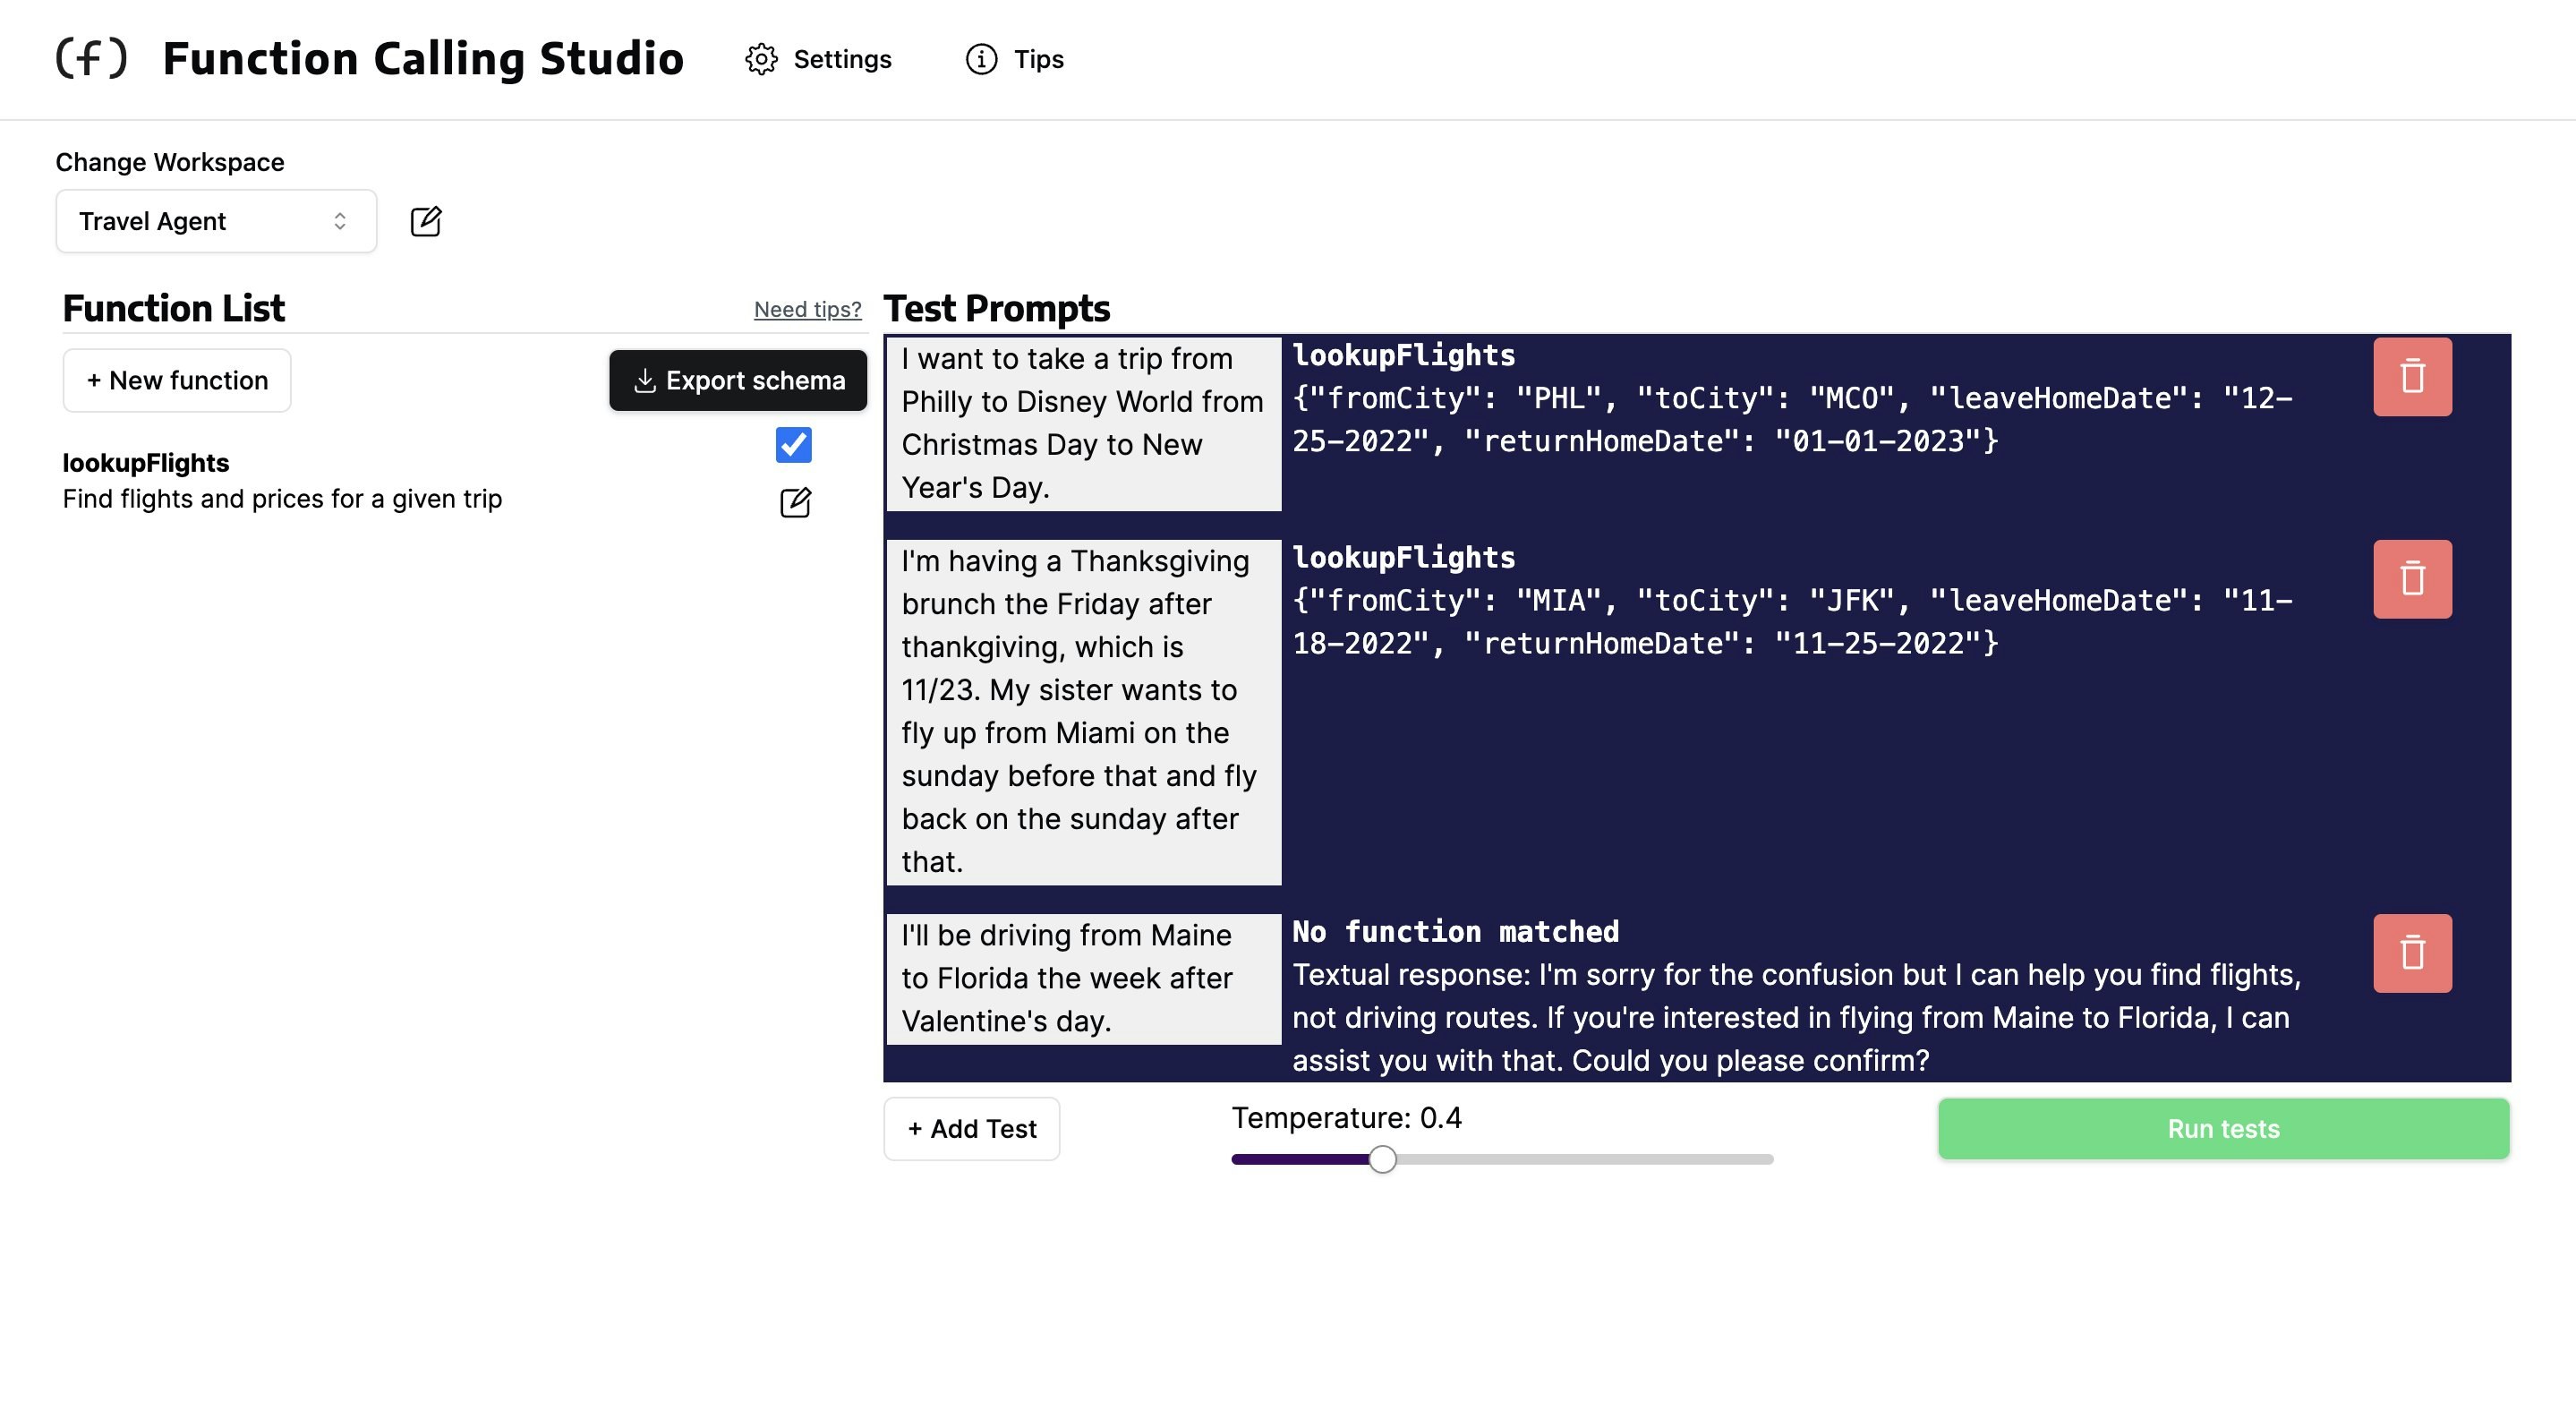2576x1402 pixels.
Task: Open the Need tips? link
Action: (807, 309)
